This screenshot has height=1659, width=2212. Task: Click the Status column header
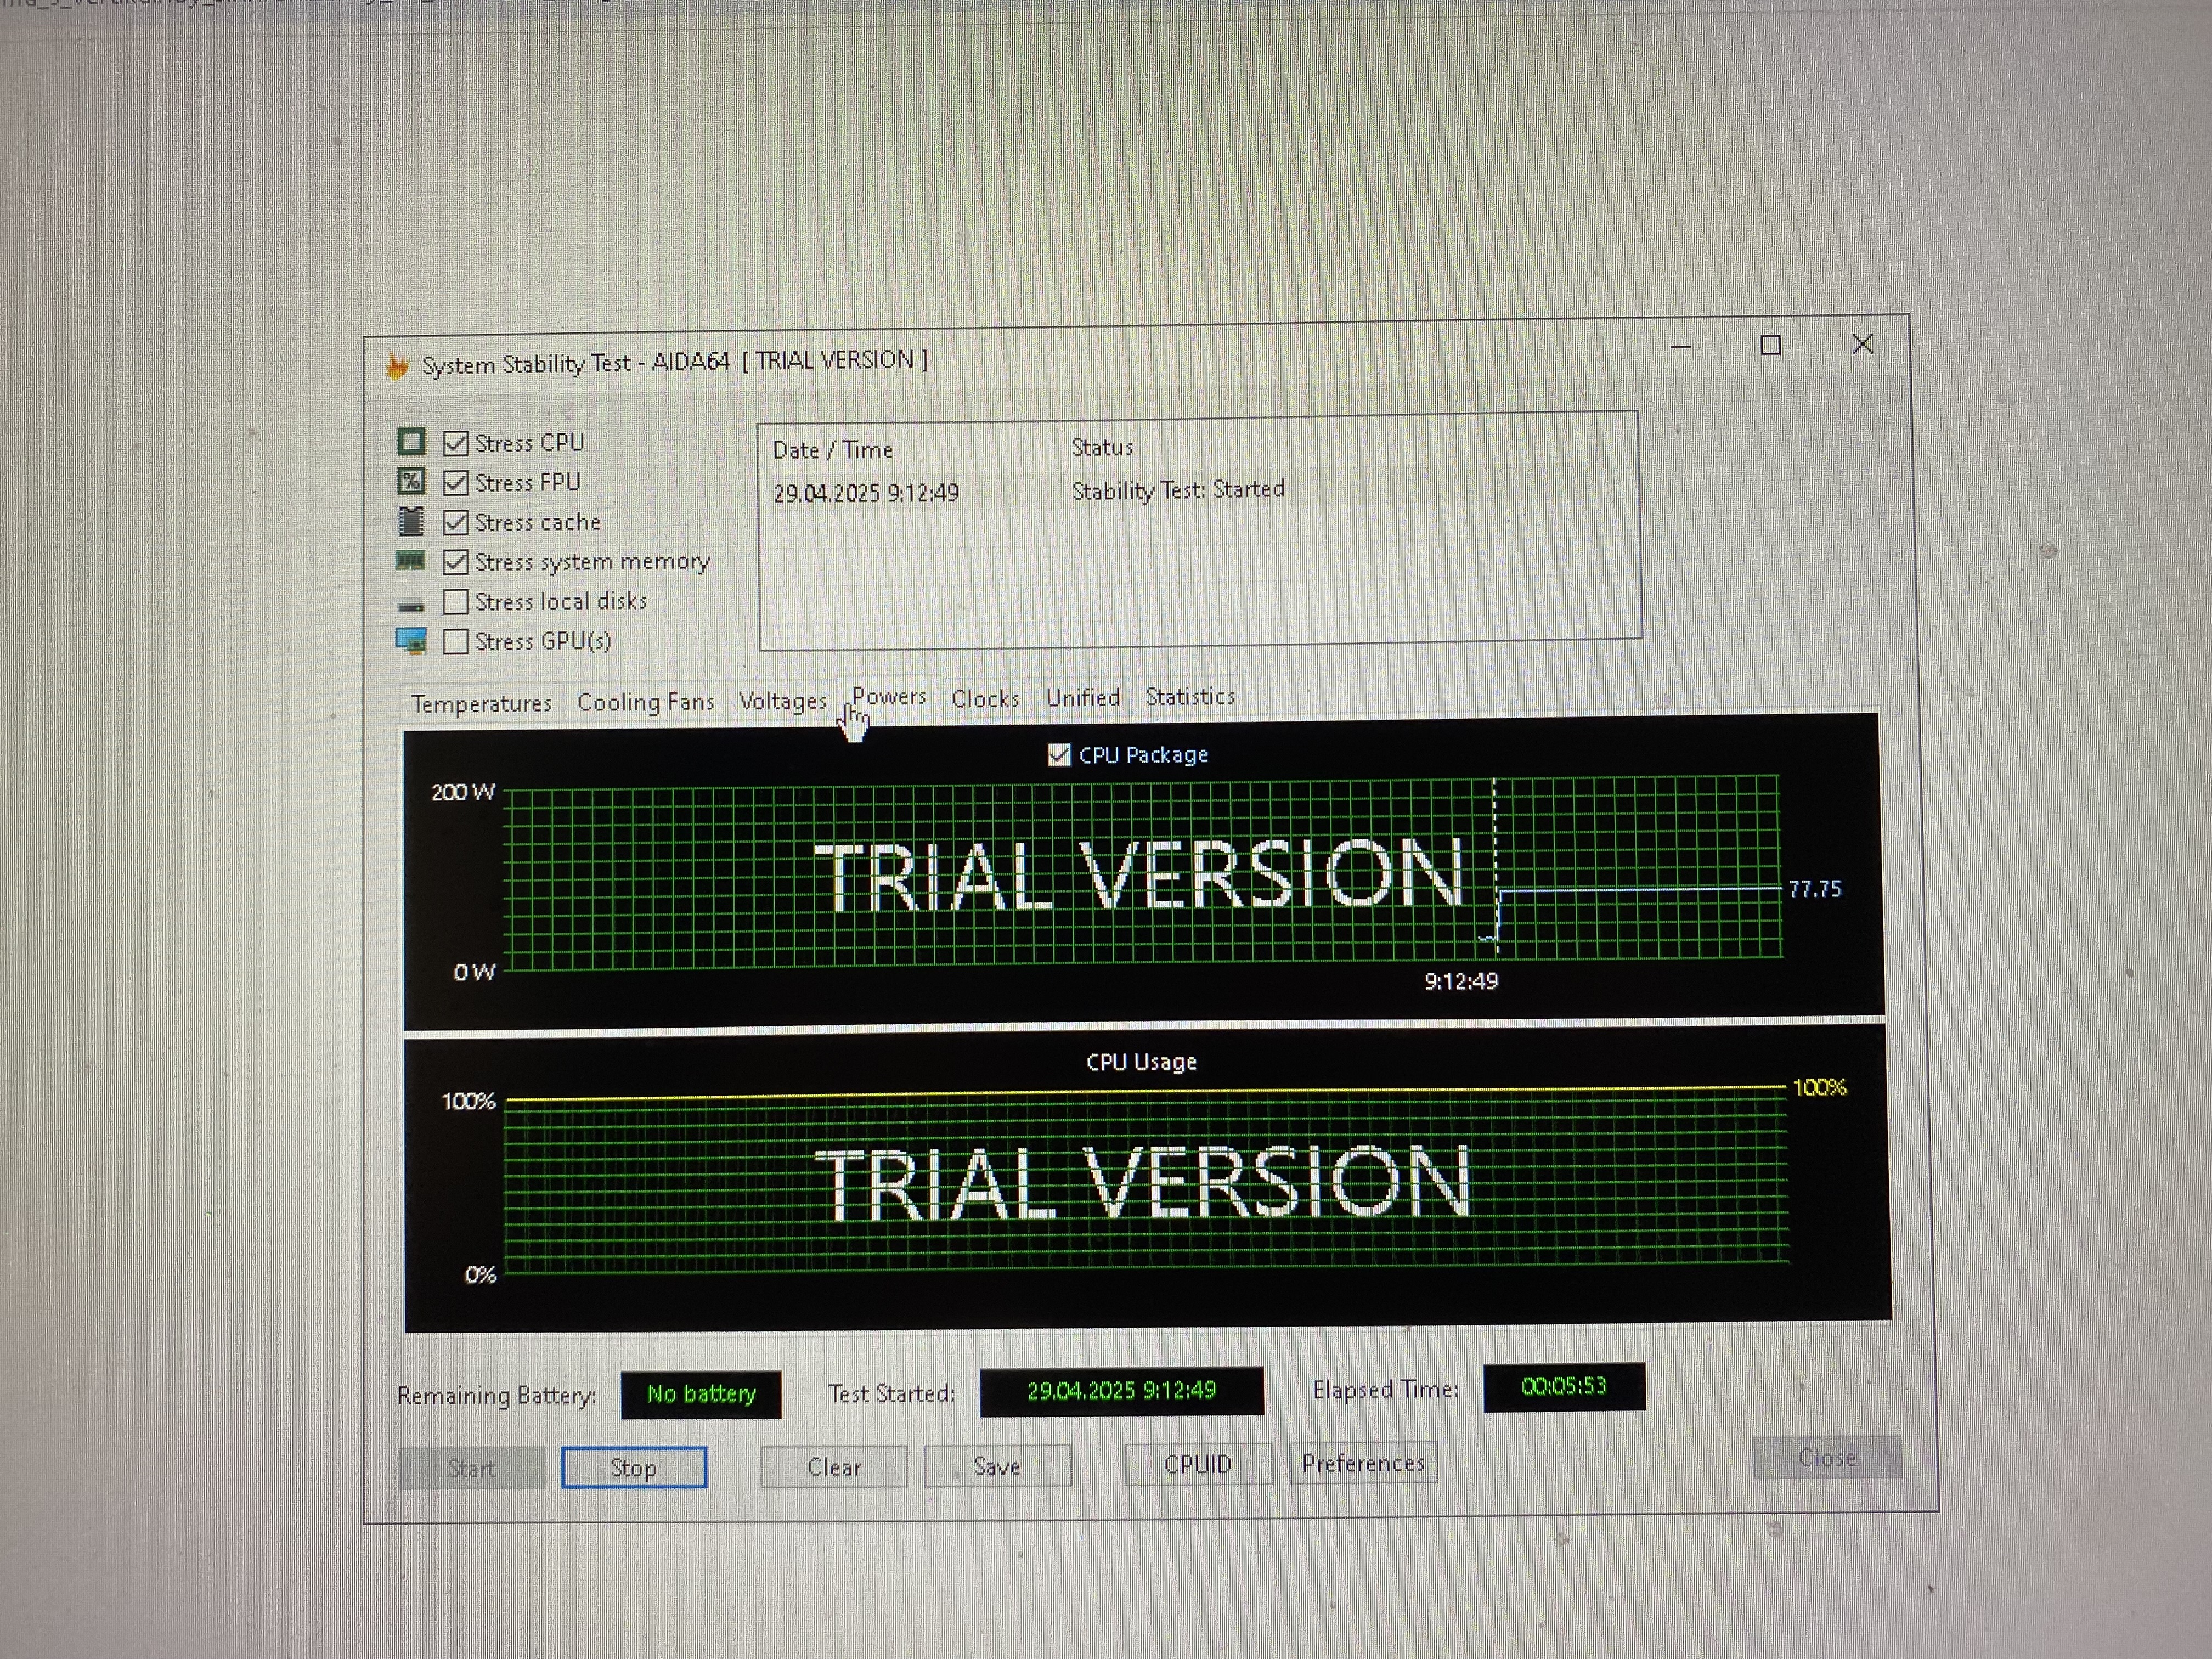click(1102, 447)
